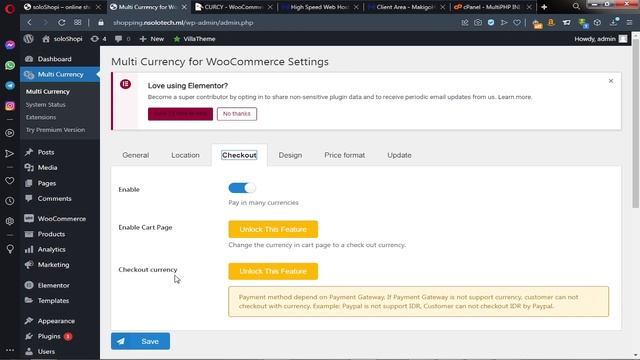Open Howdy, admin account menu
This screenshot has width=640, height=360.
tap(600, 39)
